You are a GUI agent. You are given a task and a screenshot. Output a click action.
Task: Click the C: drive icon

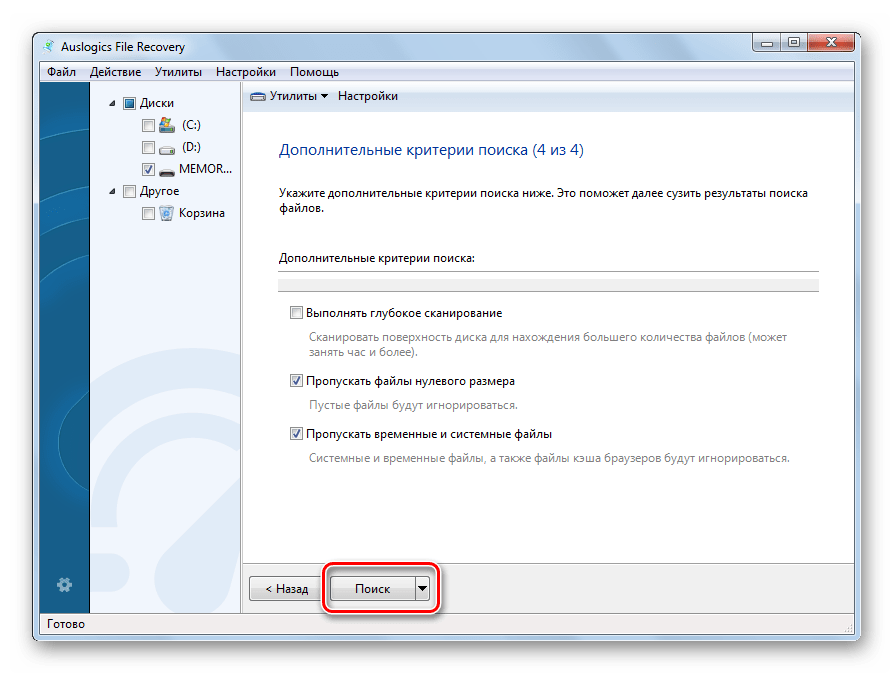click(167, 125)
